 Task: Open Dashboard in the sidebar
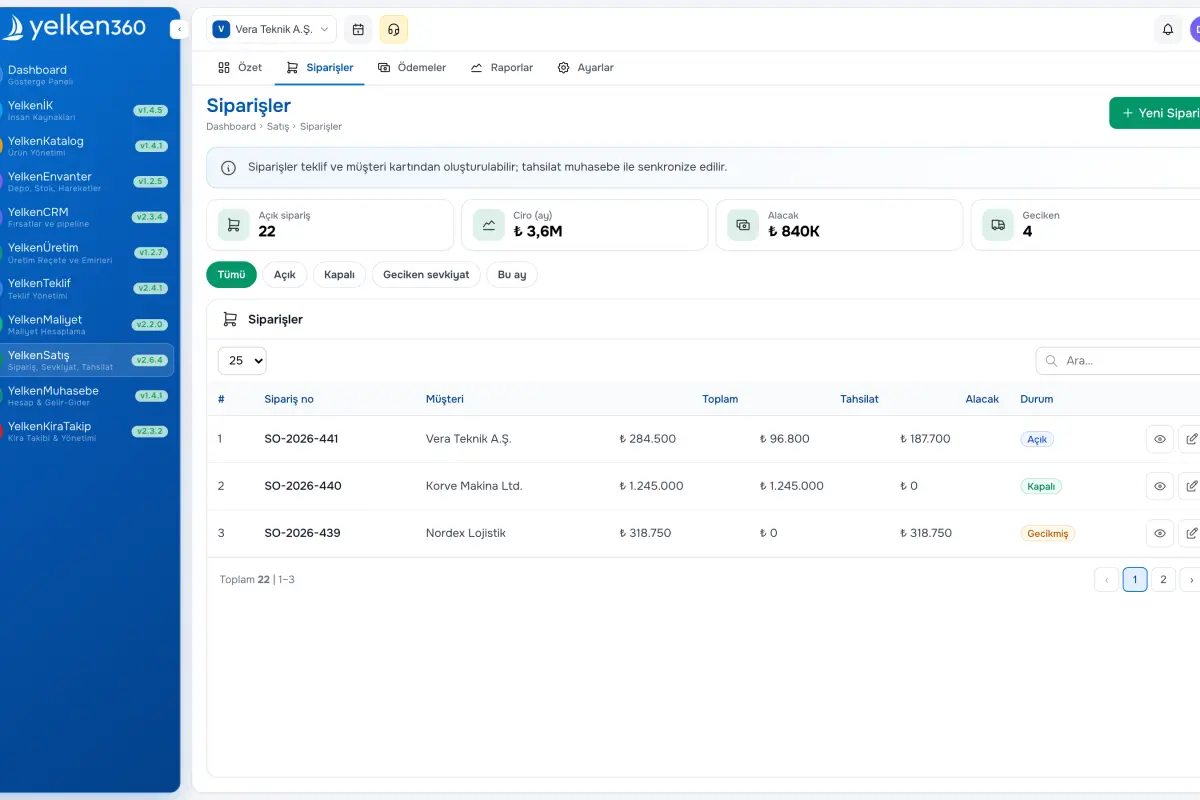[87, 74]
